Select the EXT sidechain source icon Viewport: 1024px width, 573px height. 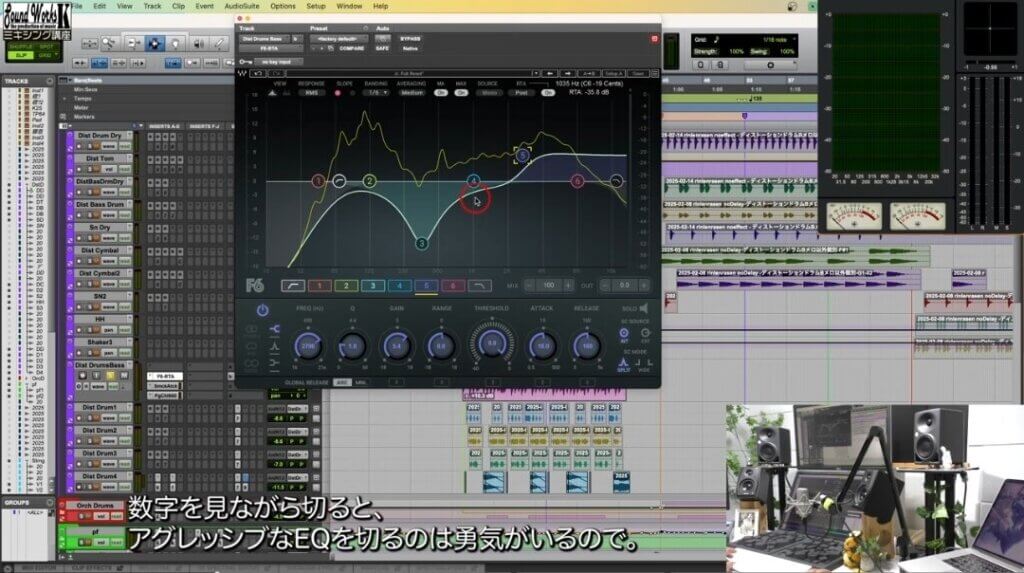tap(645, 335)
